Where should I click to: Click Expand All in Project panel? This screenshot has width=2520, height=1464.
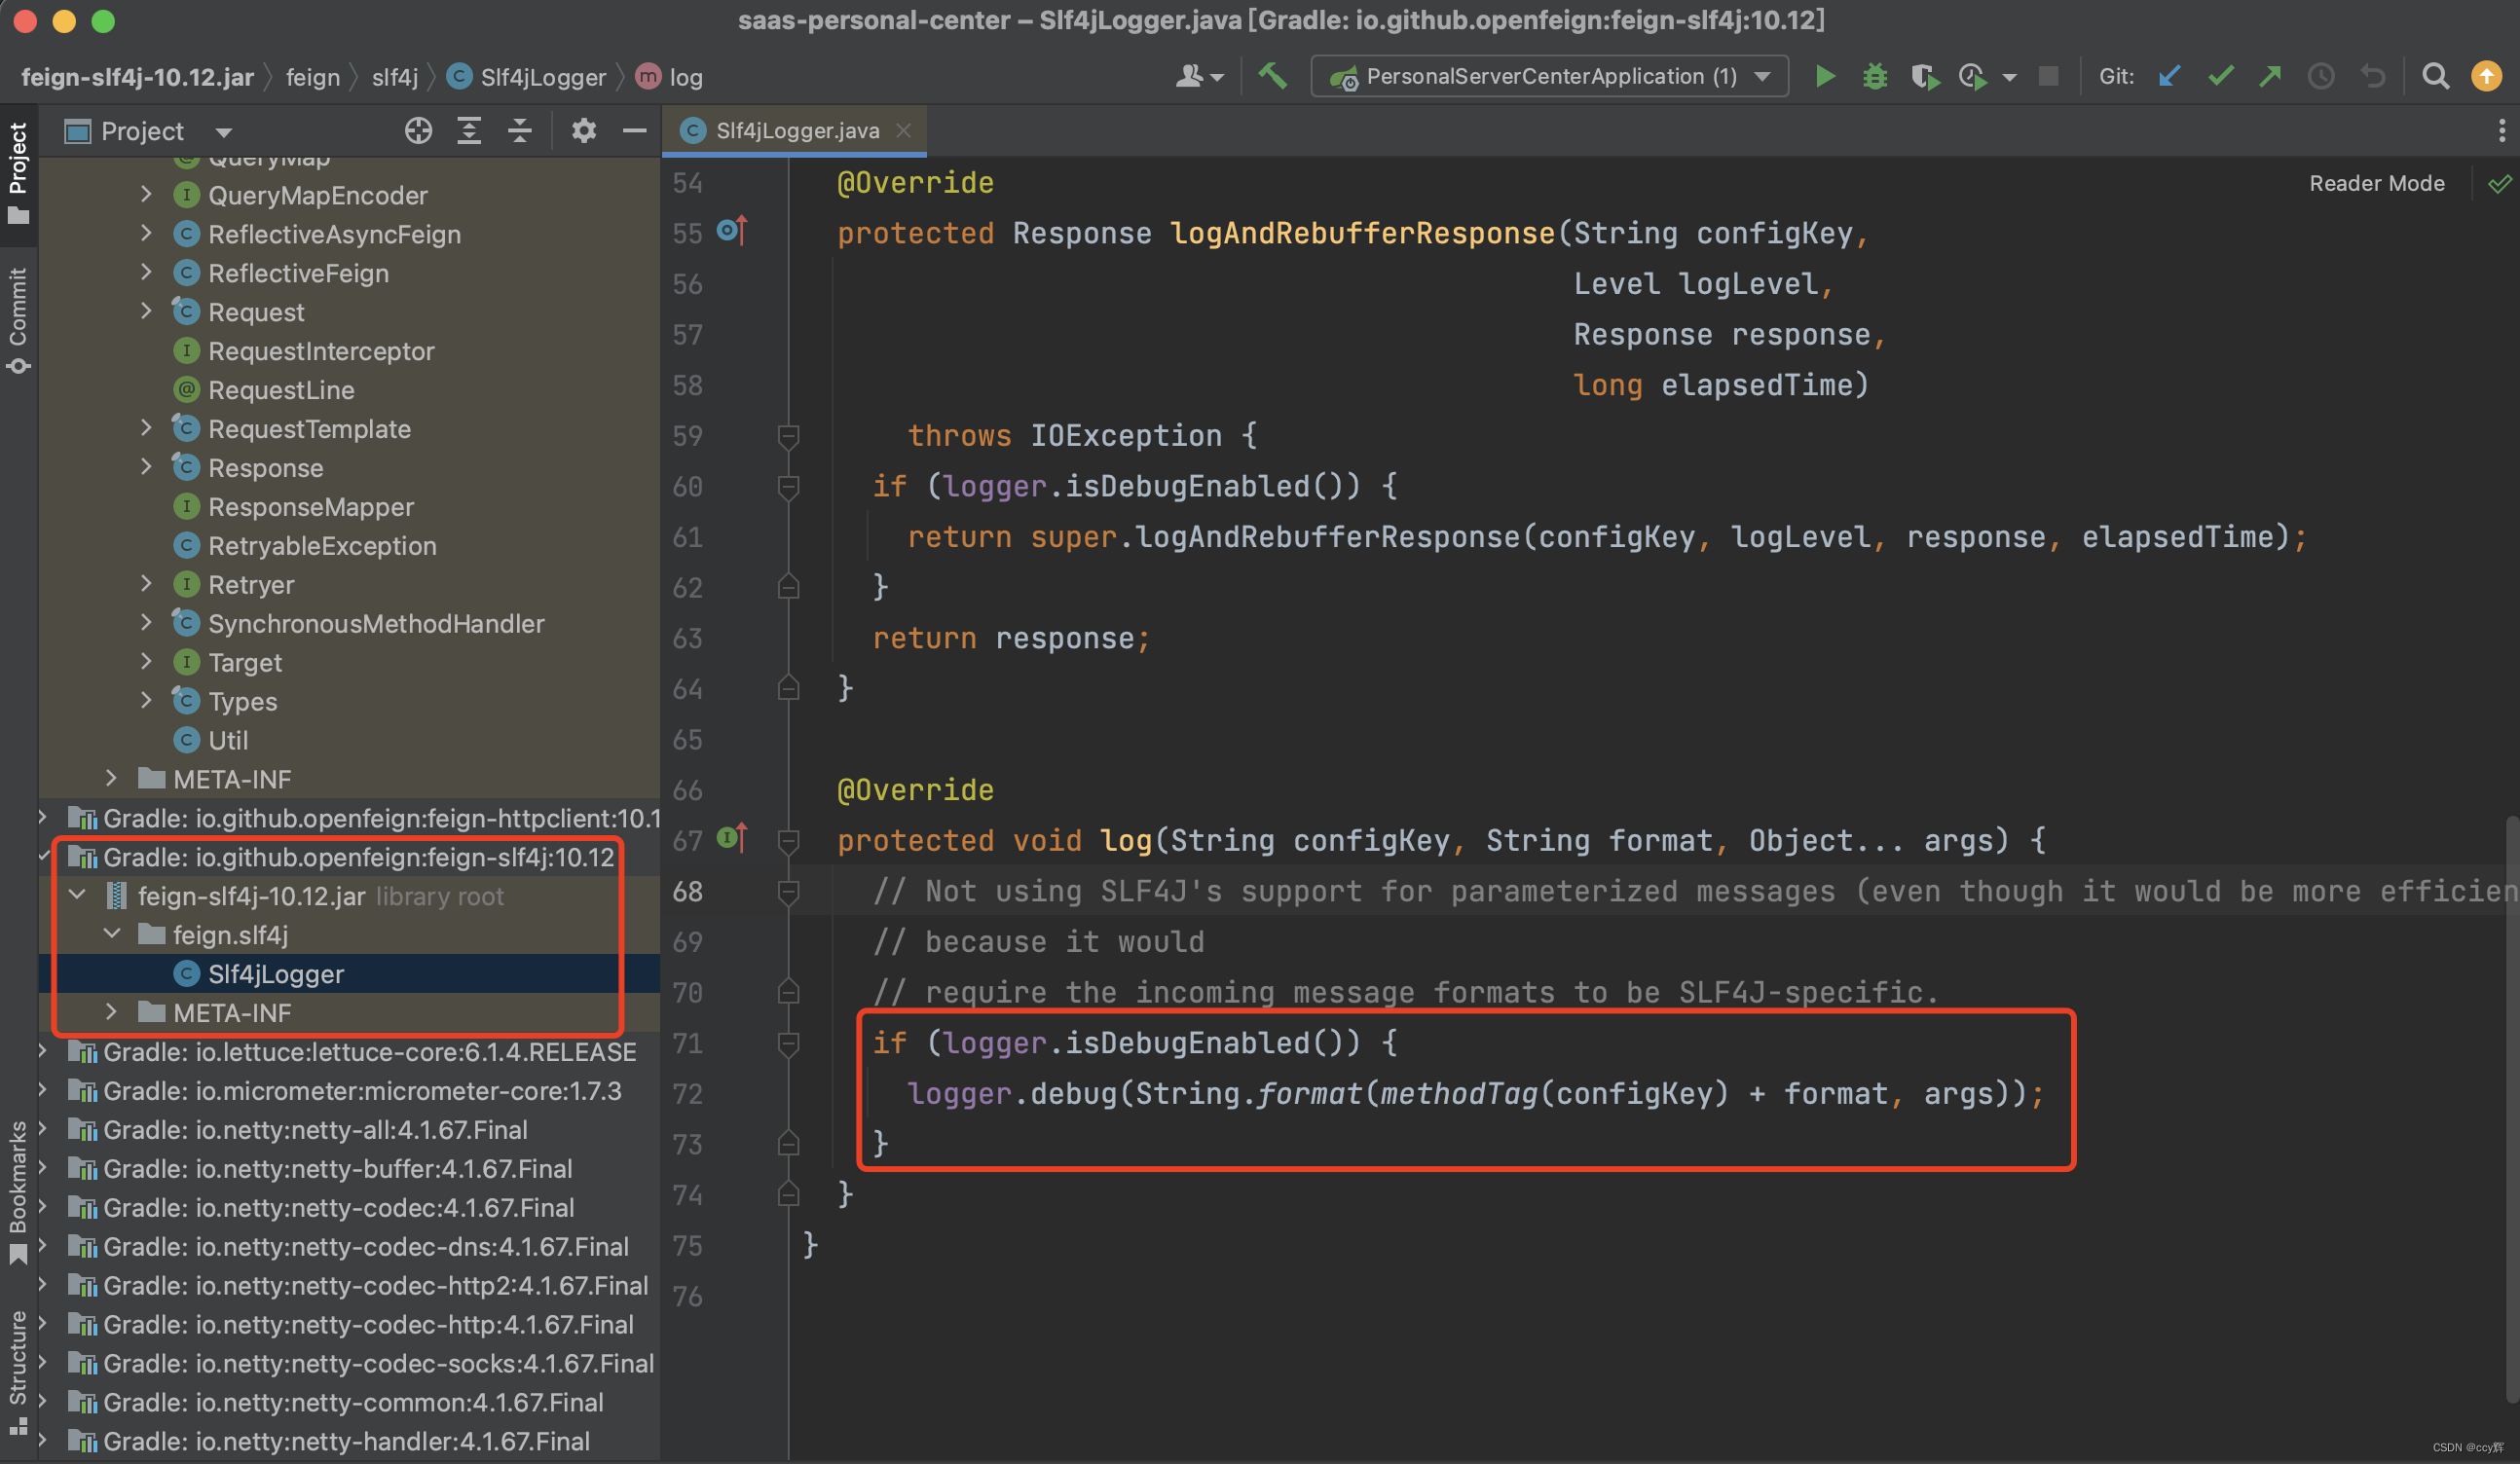[469, 130]
